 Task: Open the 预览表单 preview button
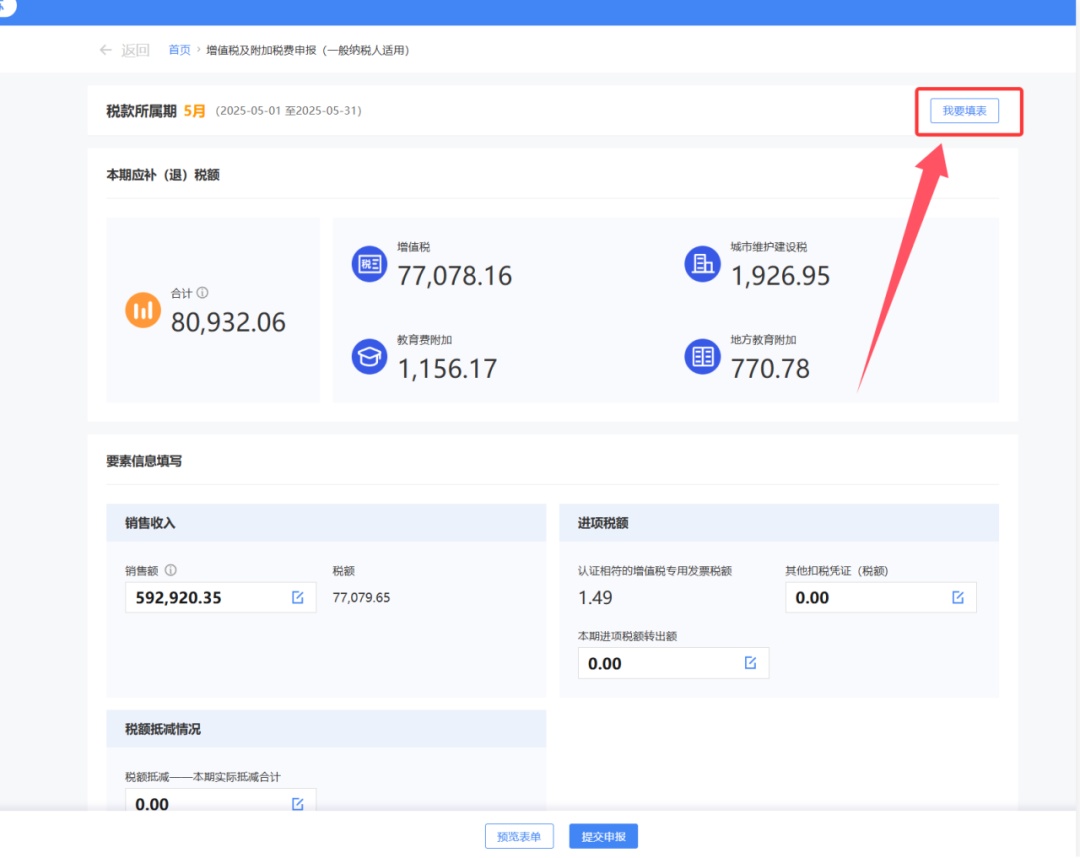(519, 837)
